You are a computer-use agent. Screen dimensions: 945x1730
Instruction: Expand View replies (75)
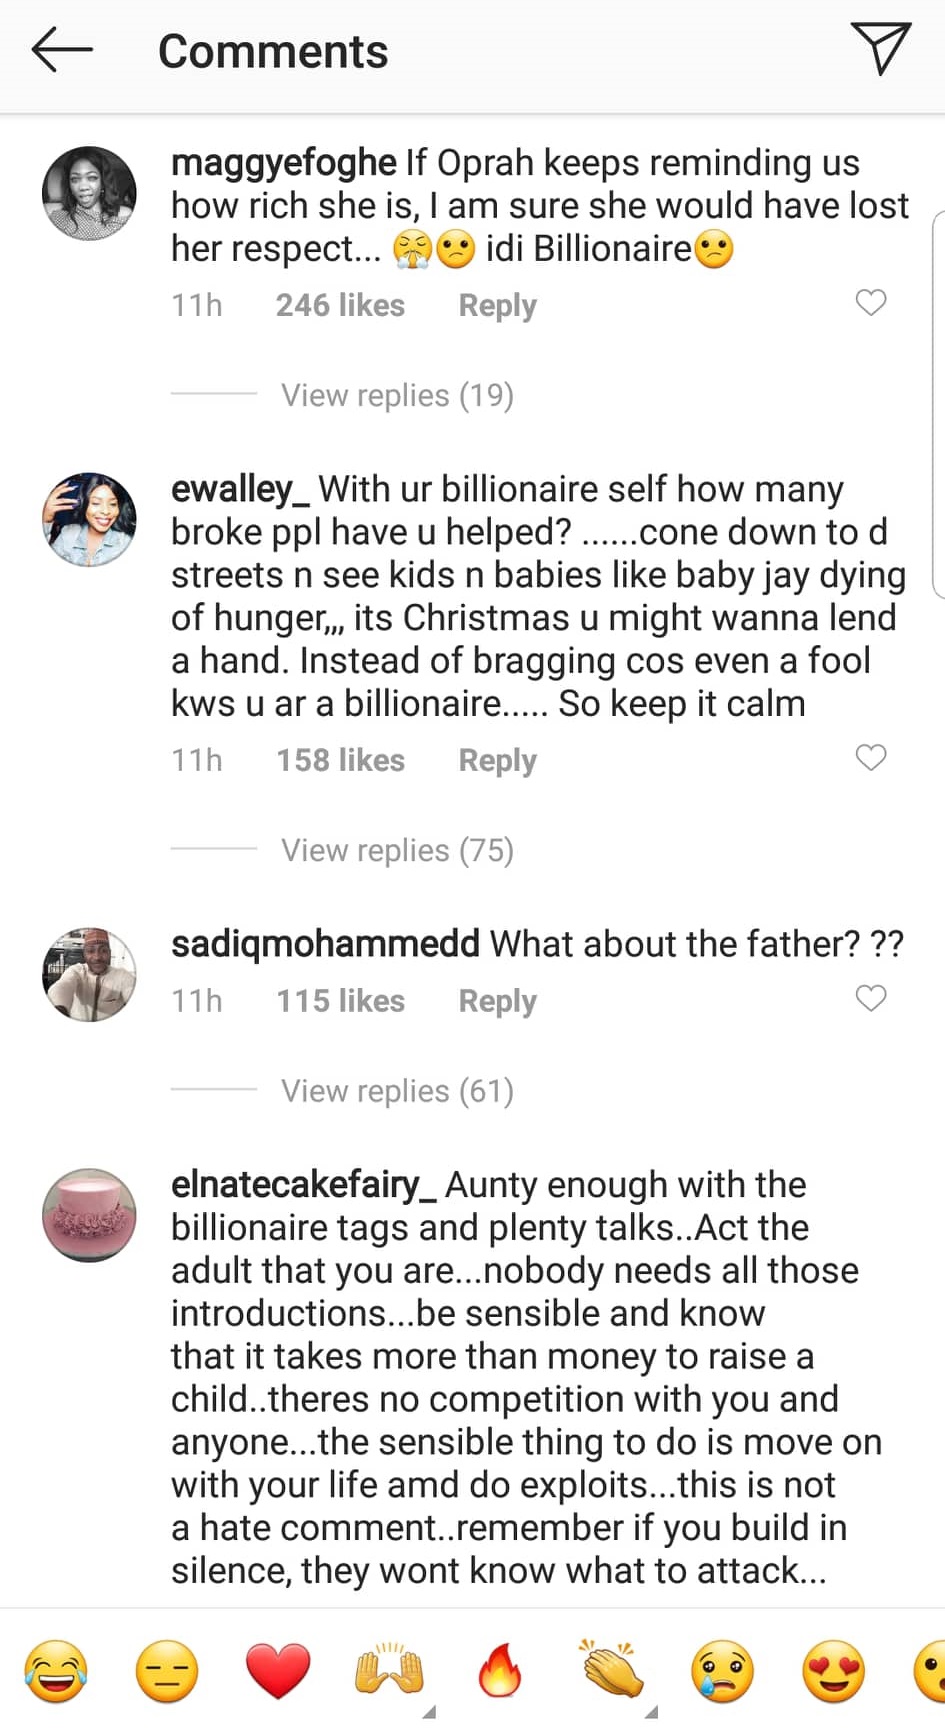pos(397,850)
